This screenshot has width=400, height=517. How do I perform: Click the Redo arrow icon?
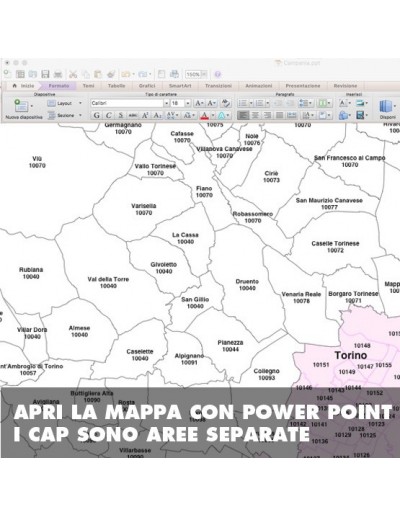pyautogui.click(x=143, y=74)
